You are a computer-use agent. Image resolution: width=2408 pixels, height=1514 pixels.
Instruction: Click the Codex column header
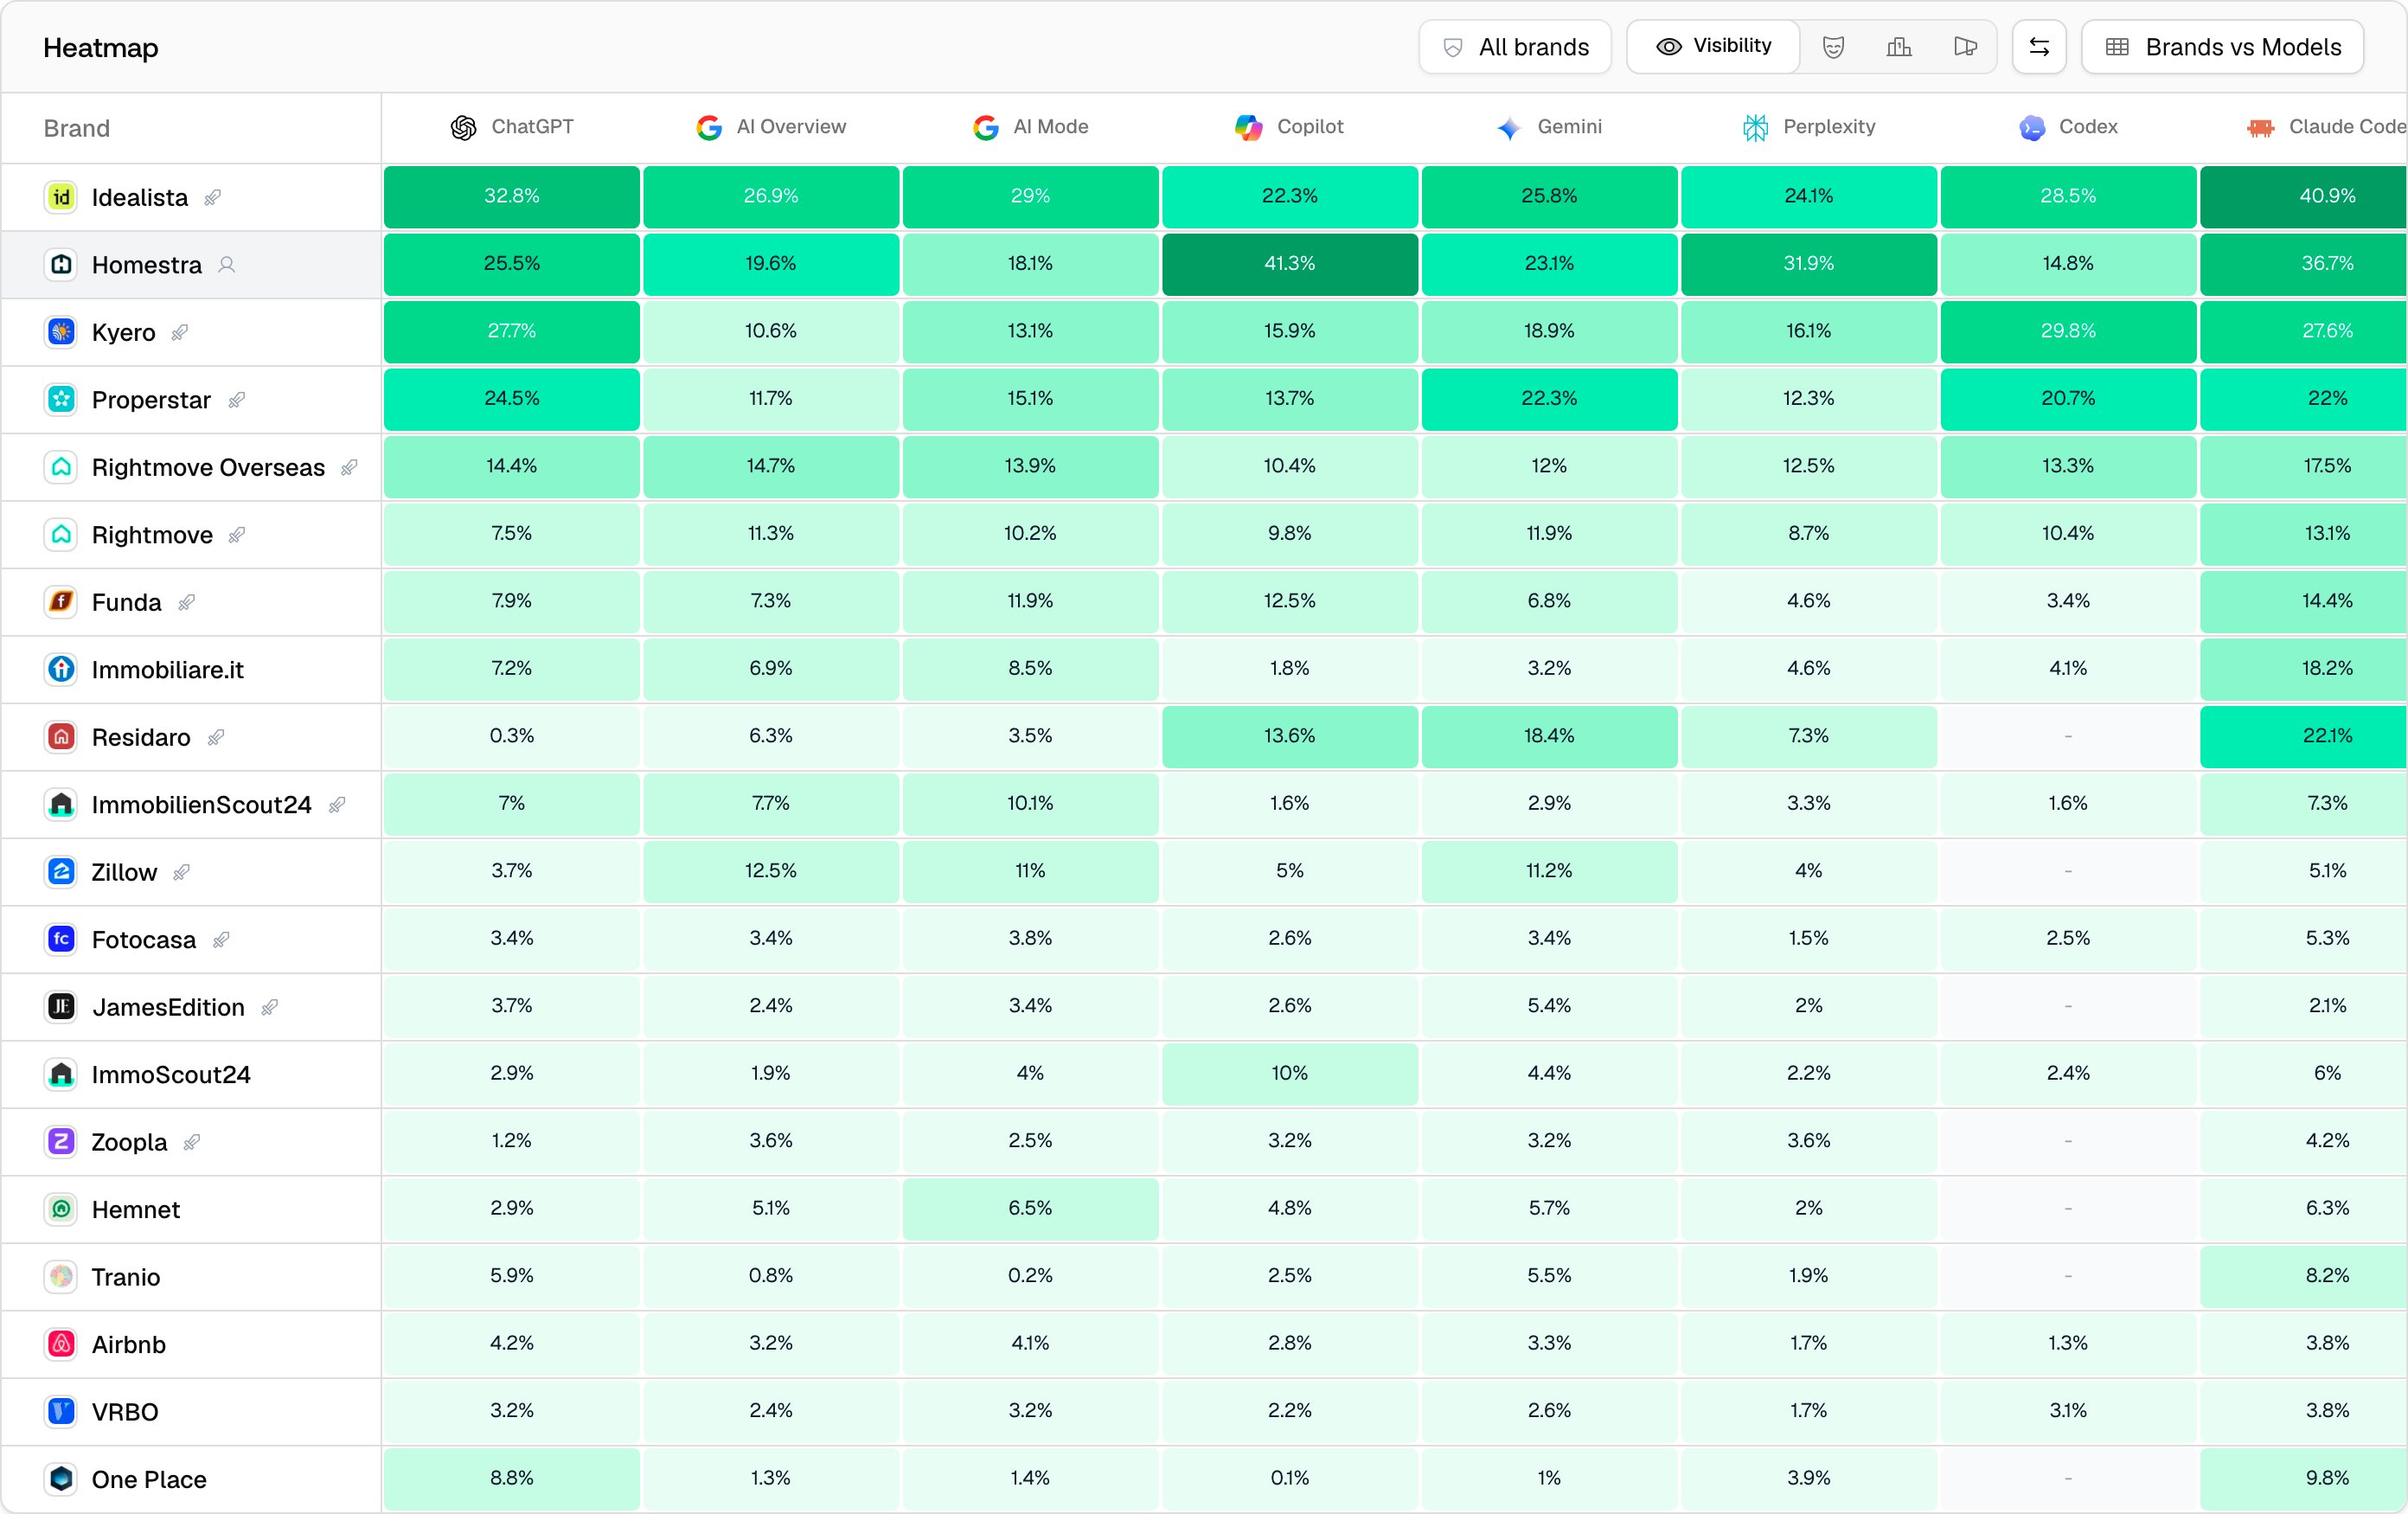2068,127
